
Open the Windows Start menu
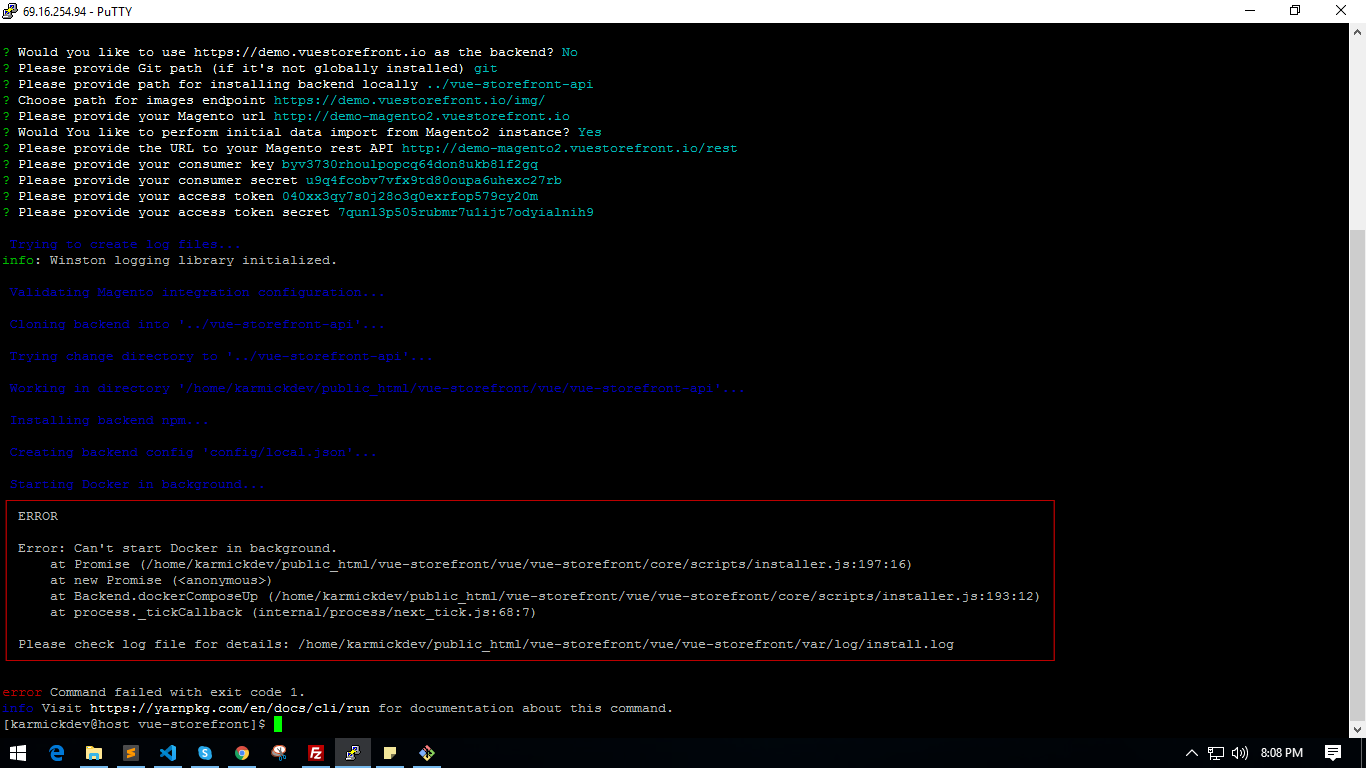(x=18, y=752)
